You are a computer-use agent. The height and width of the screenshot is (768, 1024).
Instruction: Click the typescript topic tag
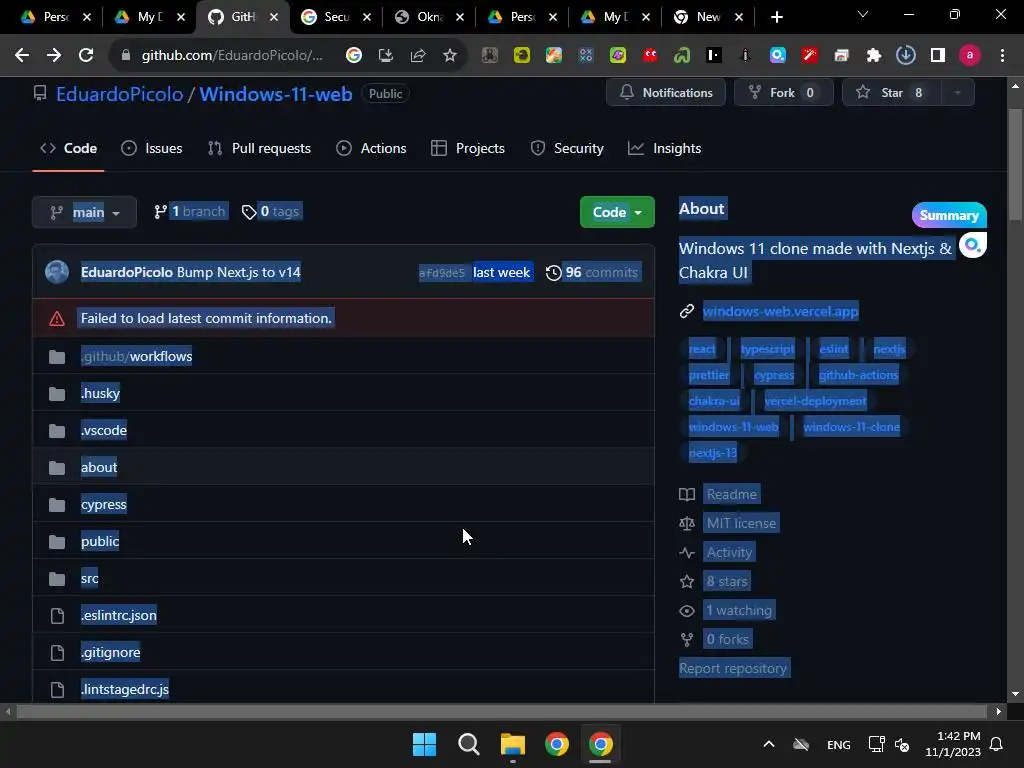point(768,349)
